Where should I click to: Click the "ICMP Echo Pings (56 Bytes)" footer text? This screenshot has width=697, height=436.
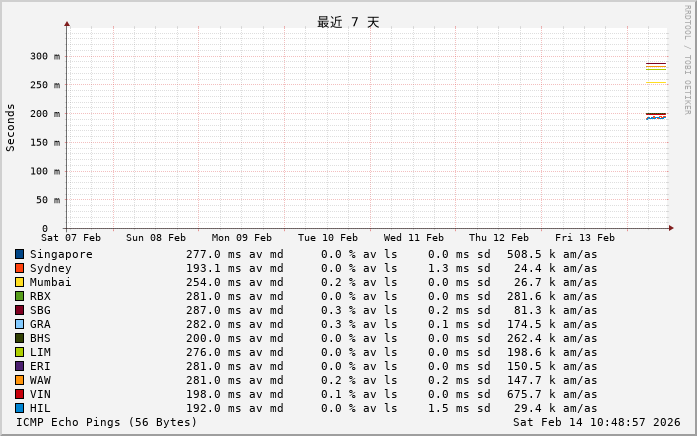[107, 422]
